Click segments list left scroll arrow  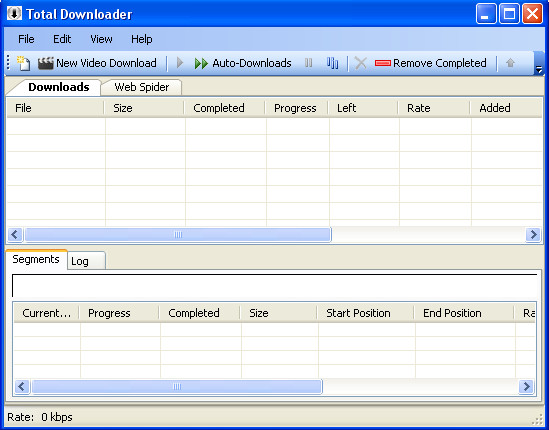tap(22, 387)
